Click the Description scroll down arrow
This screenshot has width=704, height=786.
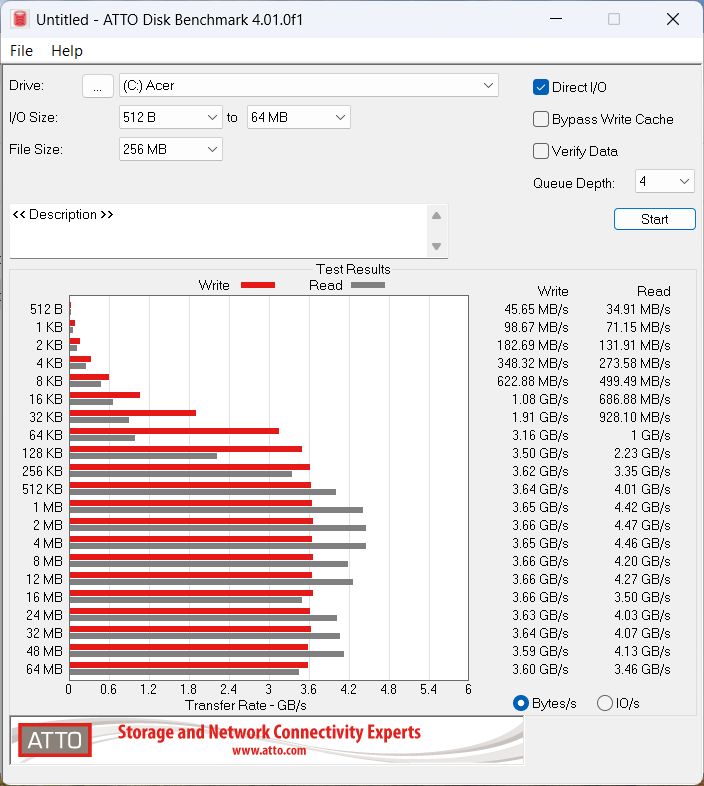(436, 246)
